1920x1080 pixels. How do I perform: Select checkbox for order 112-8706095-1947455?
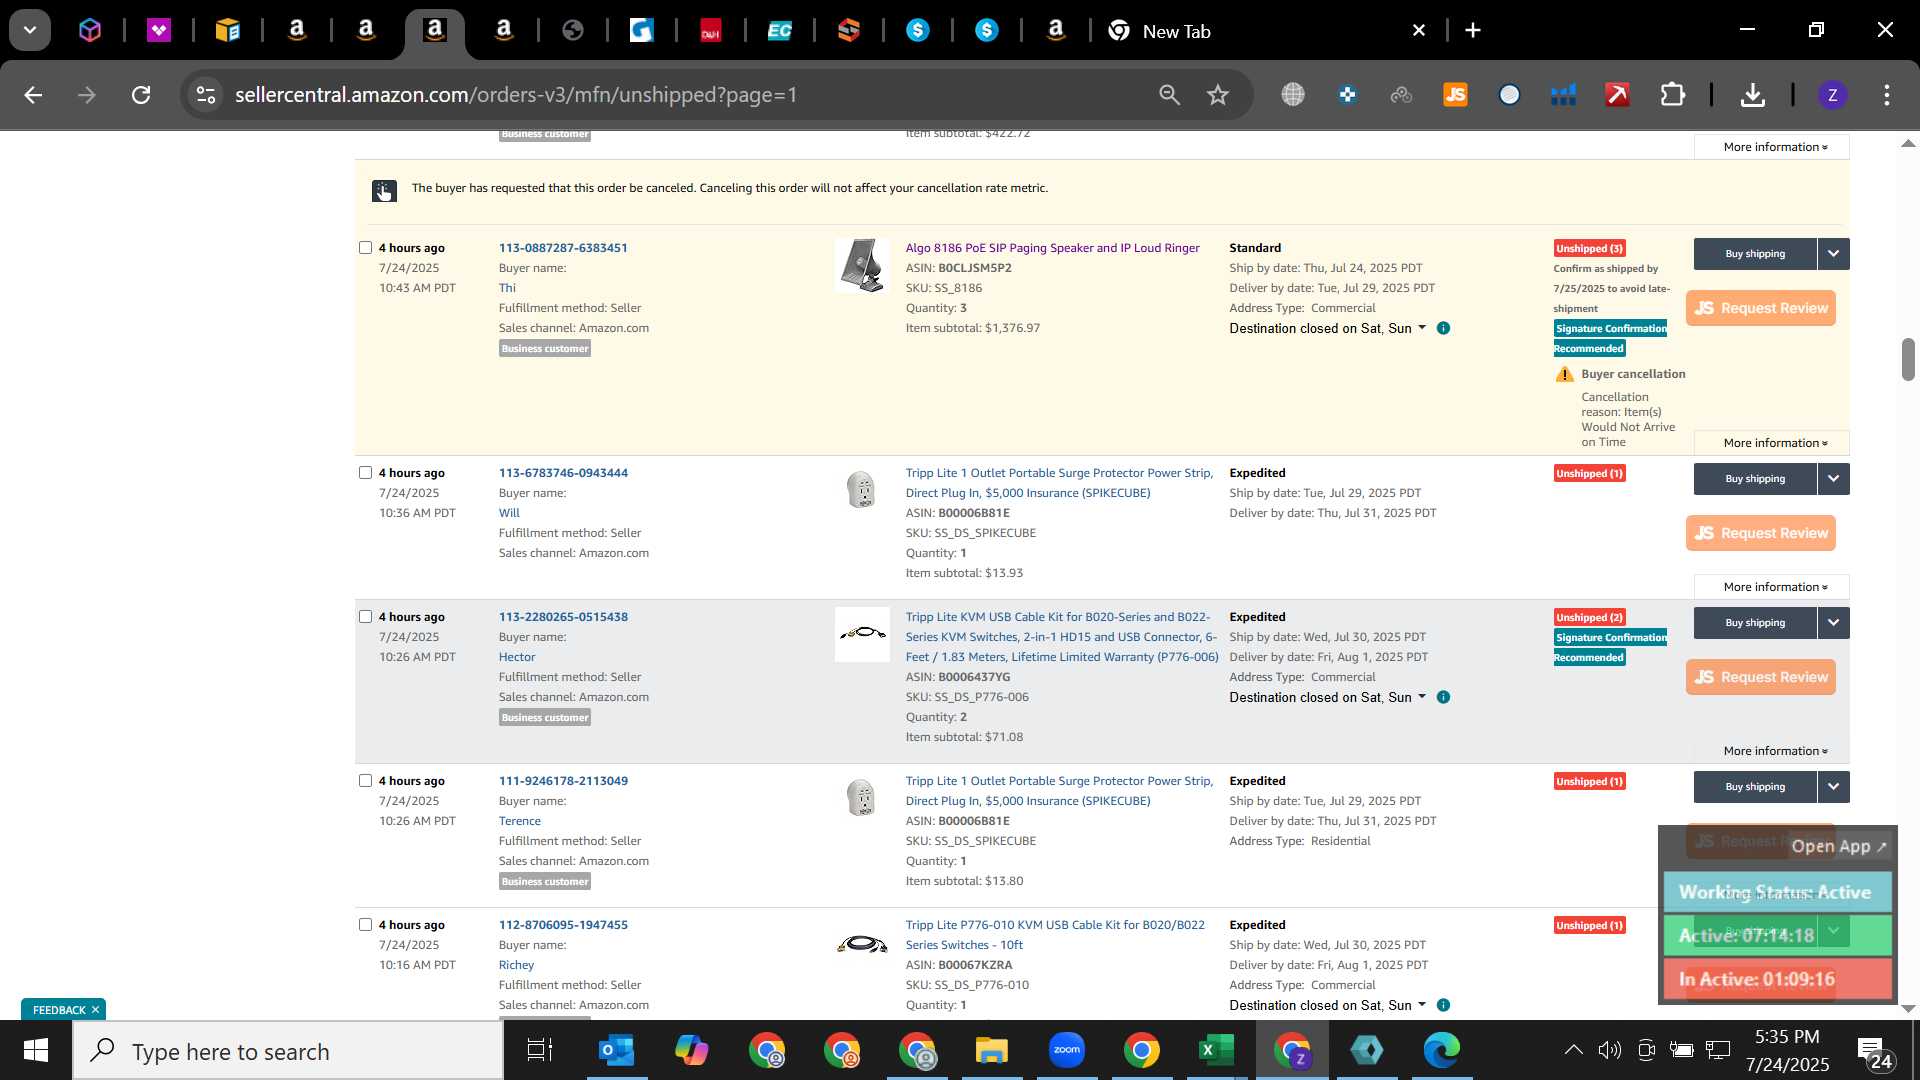point(365,924)
